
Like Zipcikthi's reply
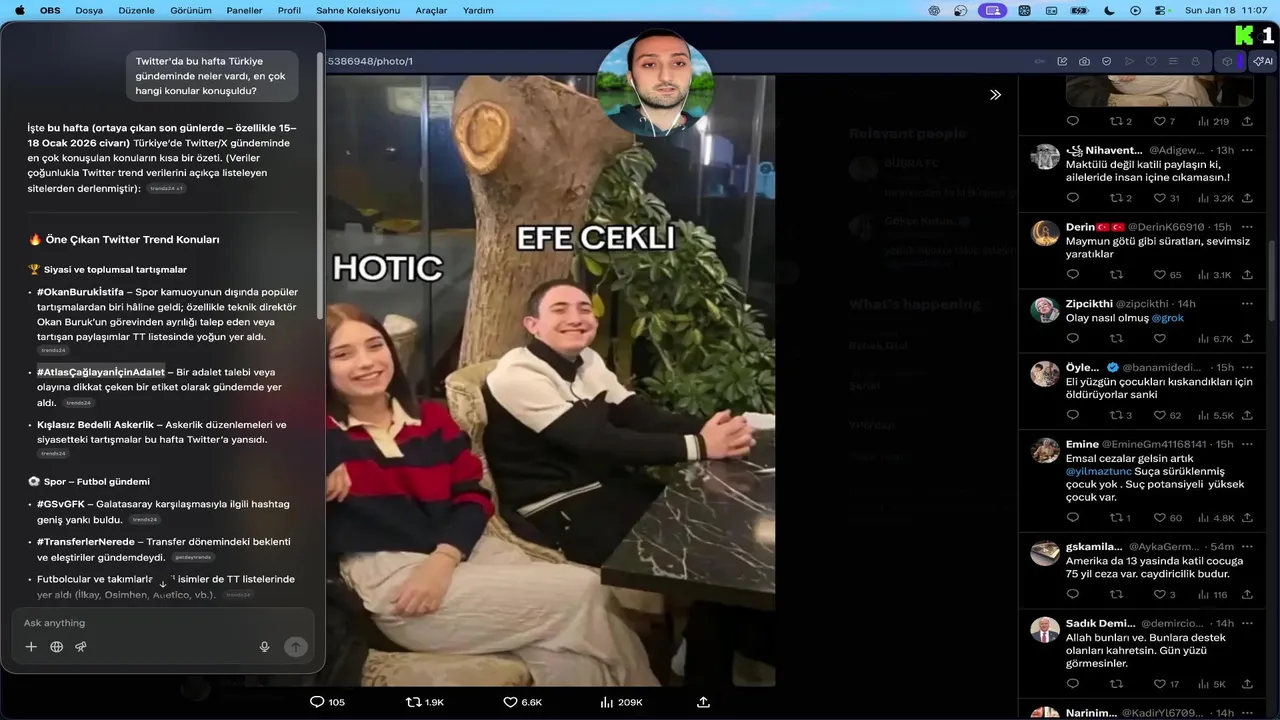pos(1160,339)
